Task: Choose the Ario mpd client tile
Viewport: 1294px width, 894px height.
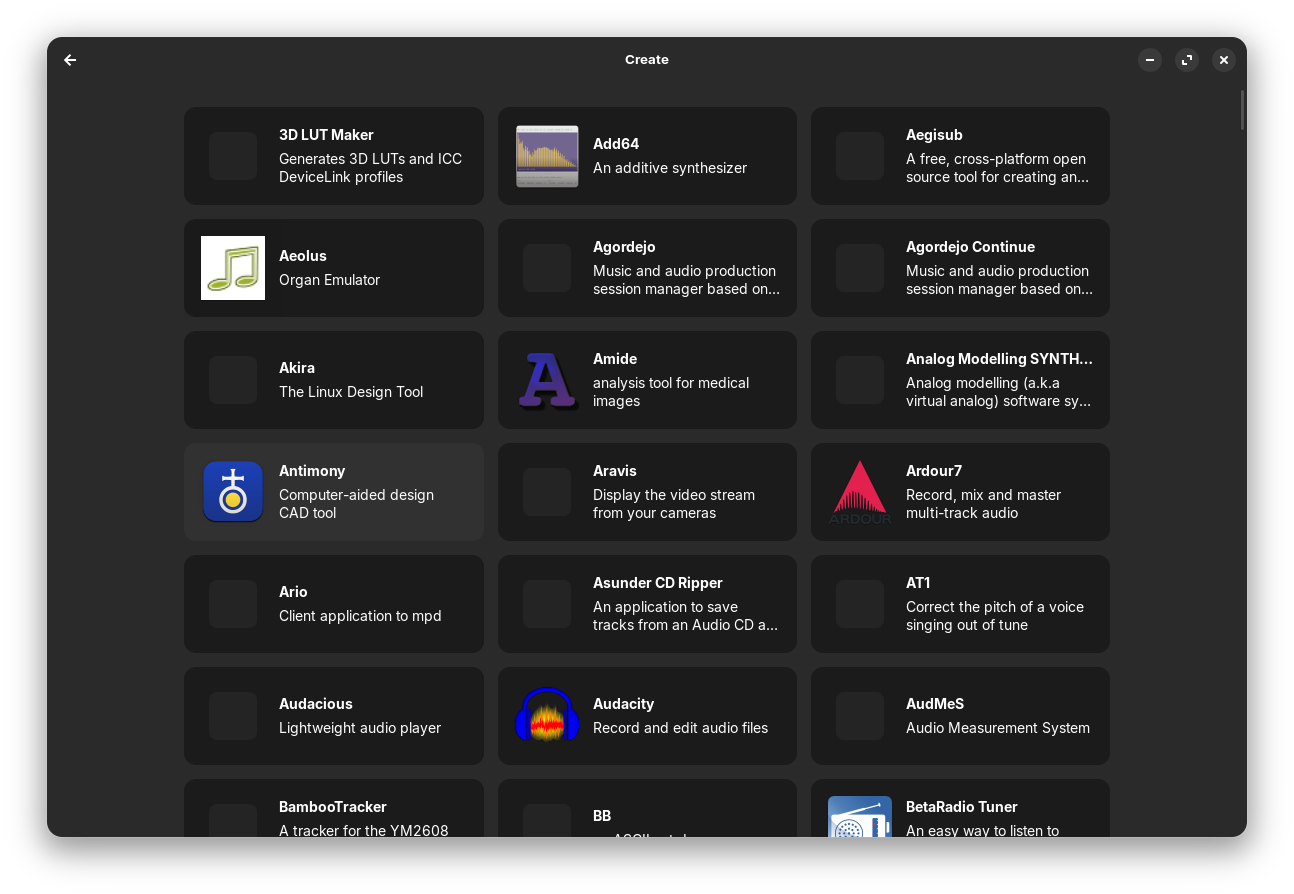Action: [x=334, y=604]
